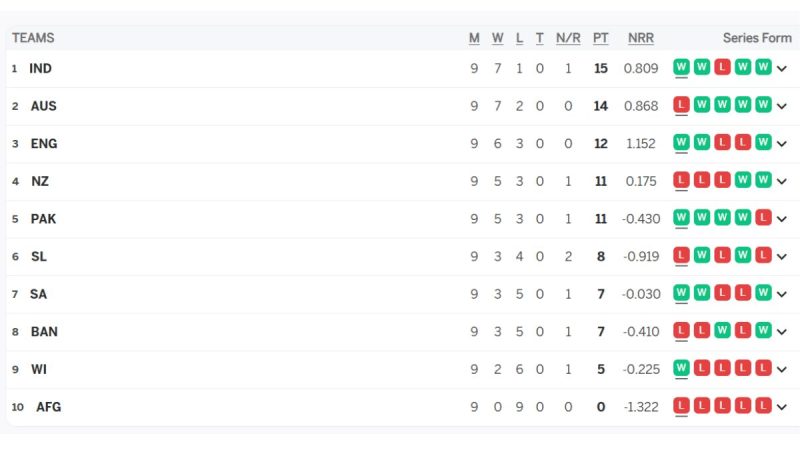Expand Bangladesh's series form chevron
The image size is (800, 450).
pos(782,332)
